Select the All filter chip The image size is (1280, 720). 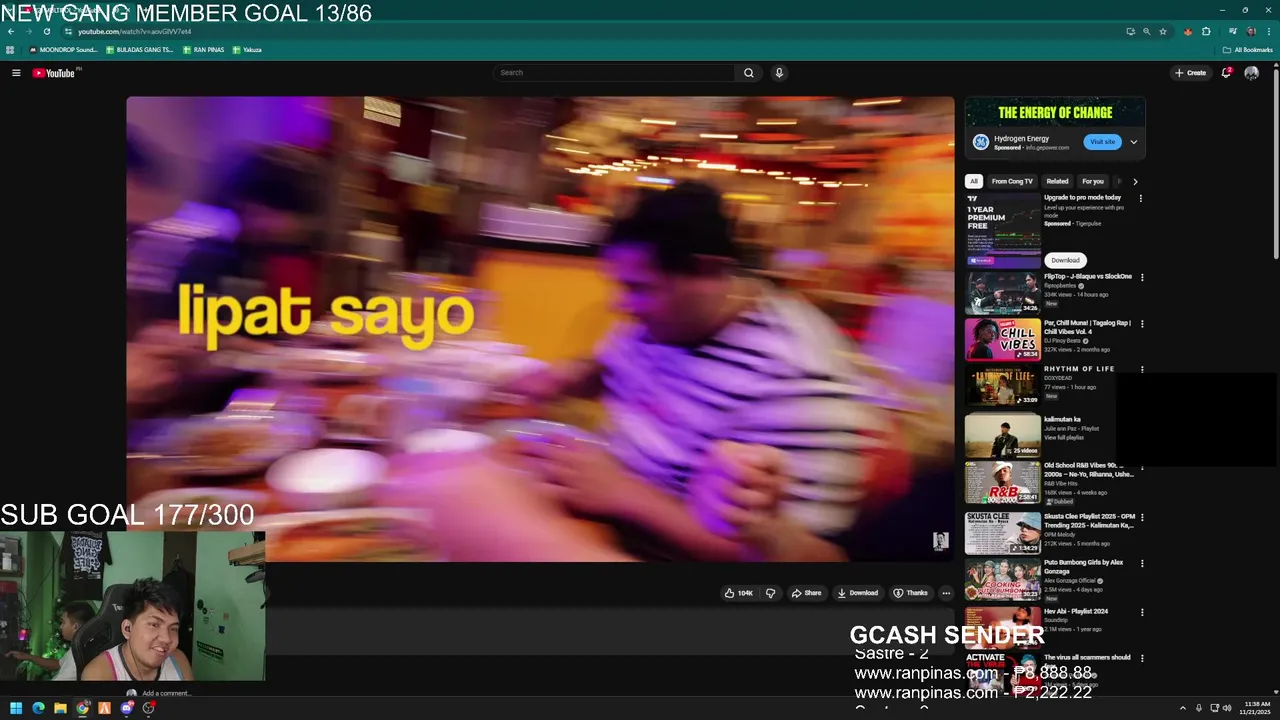tap(973, 182)
